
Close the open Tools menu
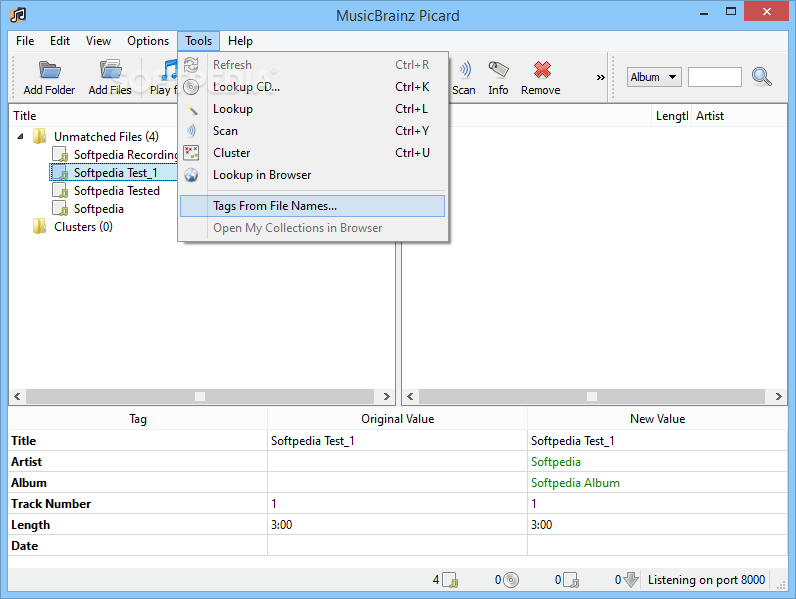[x=198, y=41]
